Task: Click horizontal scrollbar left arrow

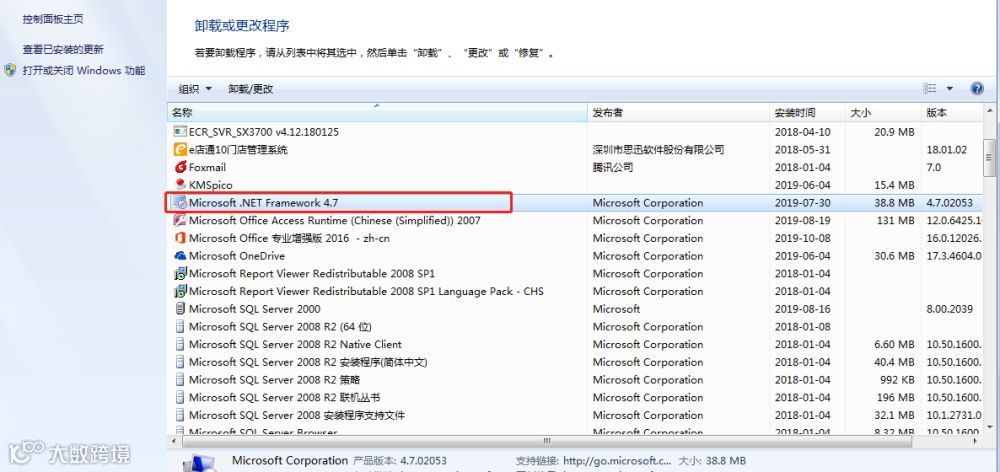Action: [x=173, y=441]
